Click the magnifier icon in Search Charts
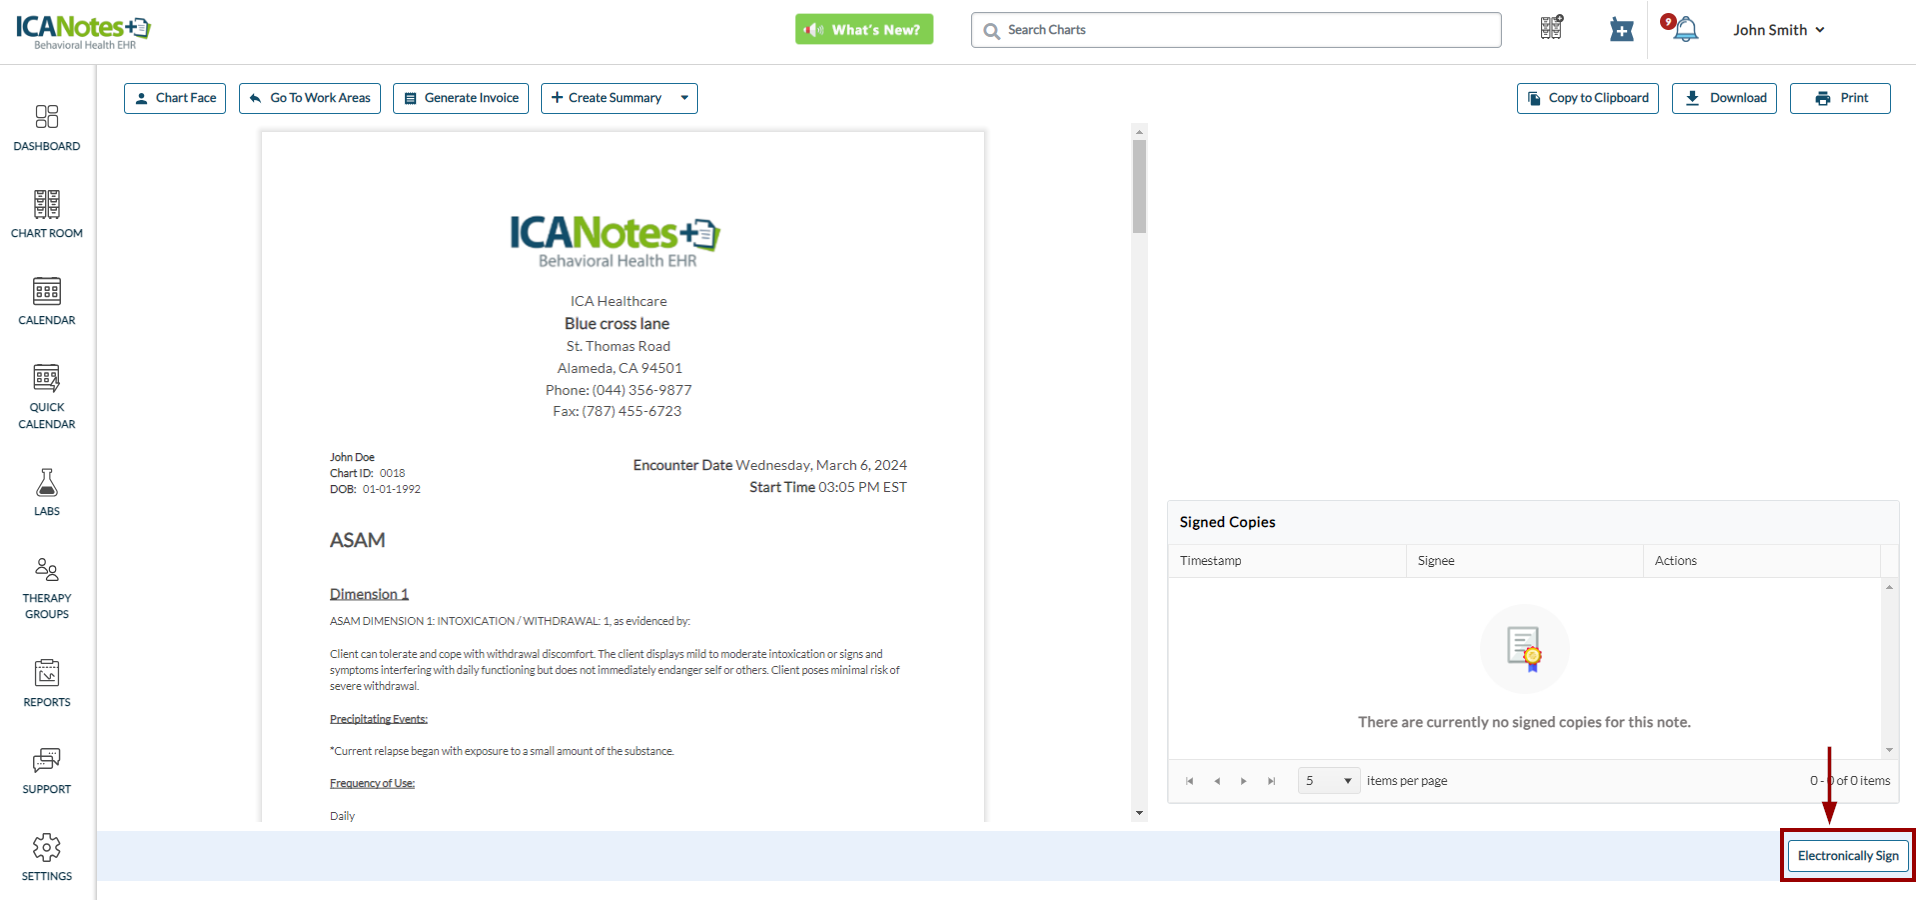This screenshot has width=1916, height=900. [991, 31]
